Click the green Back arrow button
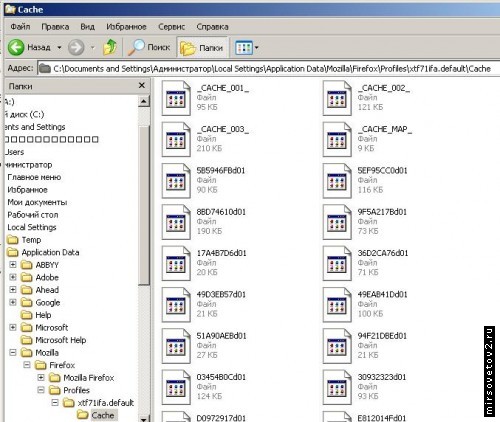The width and height of the screenshot is (500, 422). click(x=16, y=47)
